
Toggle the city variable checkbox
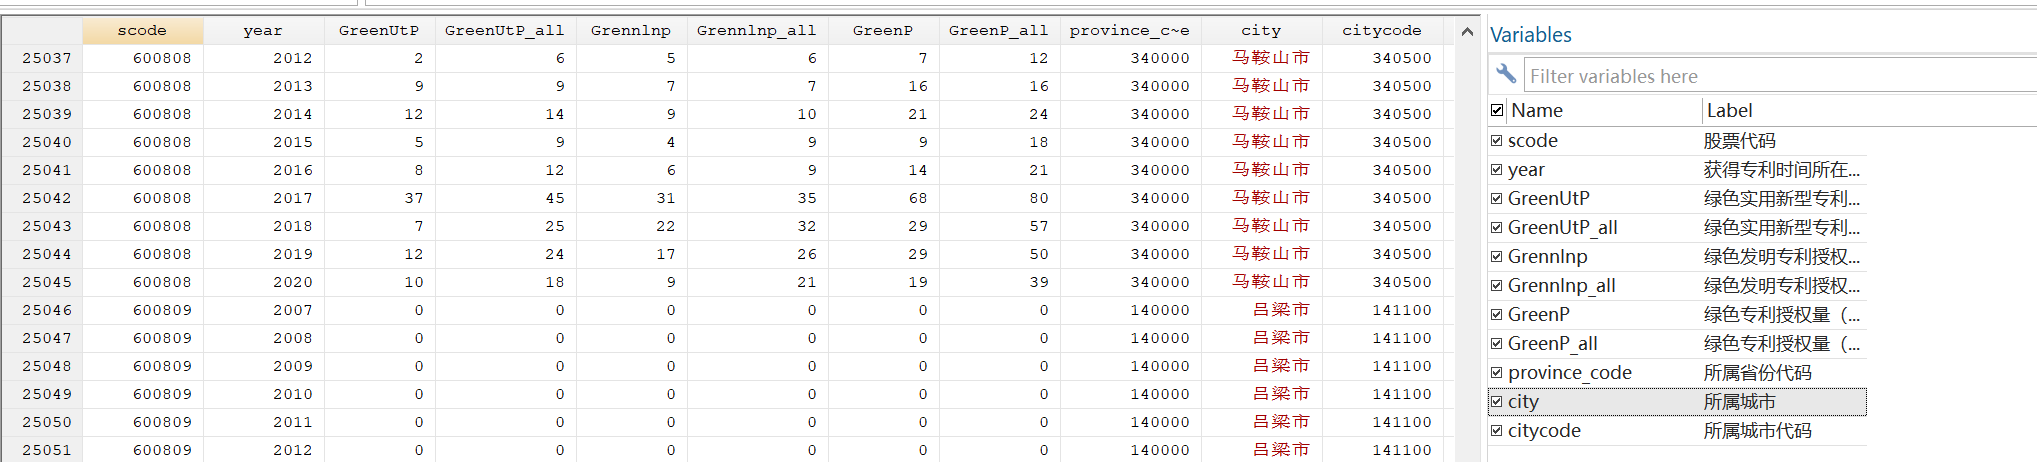click(1497, 402)
